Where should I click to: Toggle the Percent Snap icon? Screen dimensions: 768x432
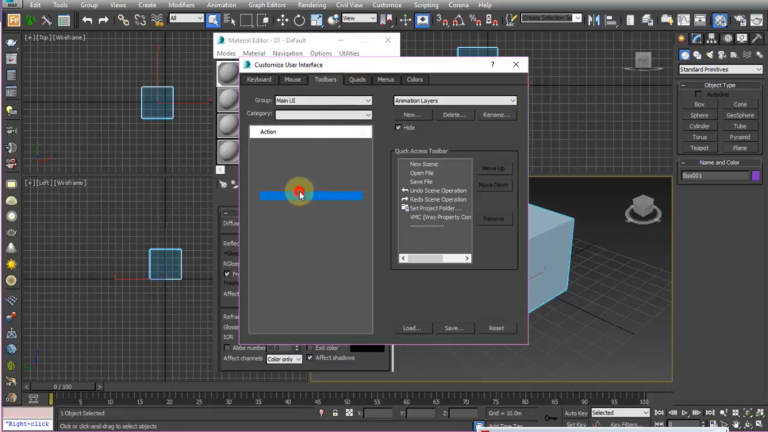tap(475, 20)
